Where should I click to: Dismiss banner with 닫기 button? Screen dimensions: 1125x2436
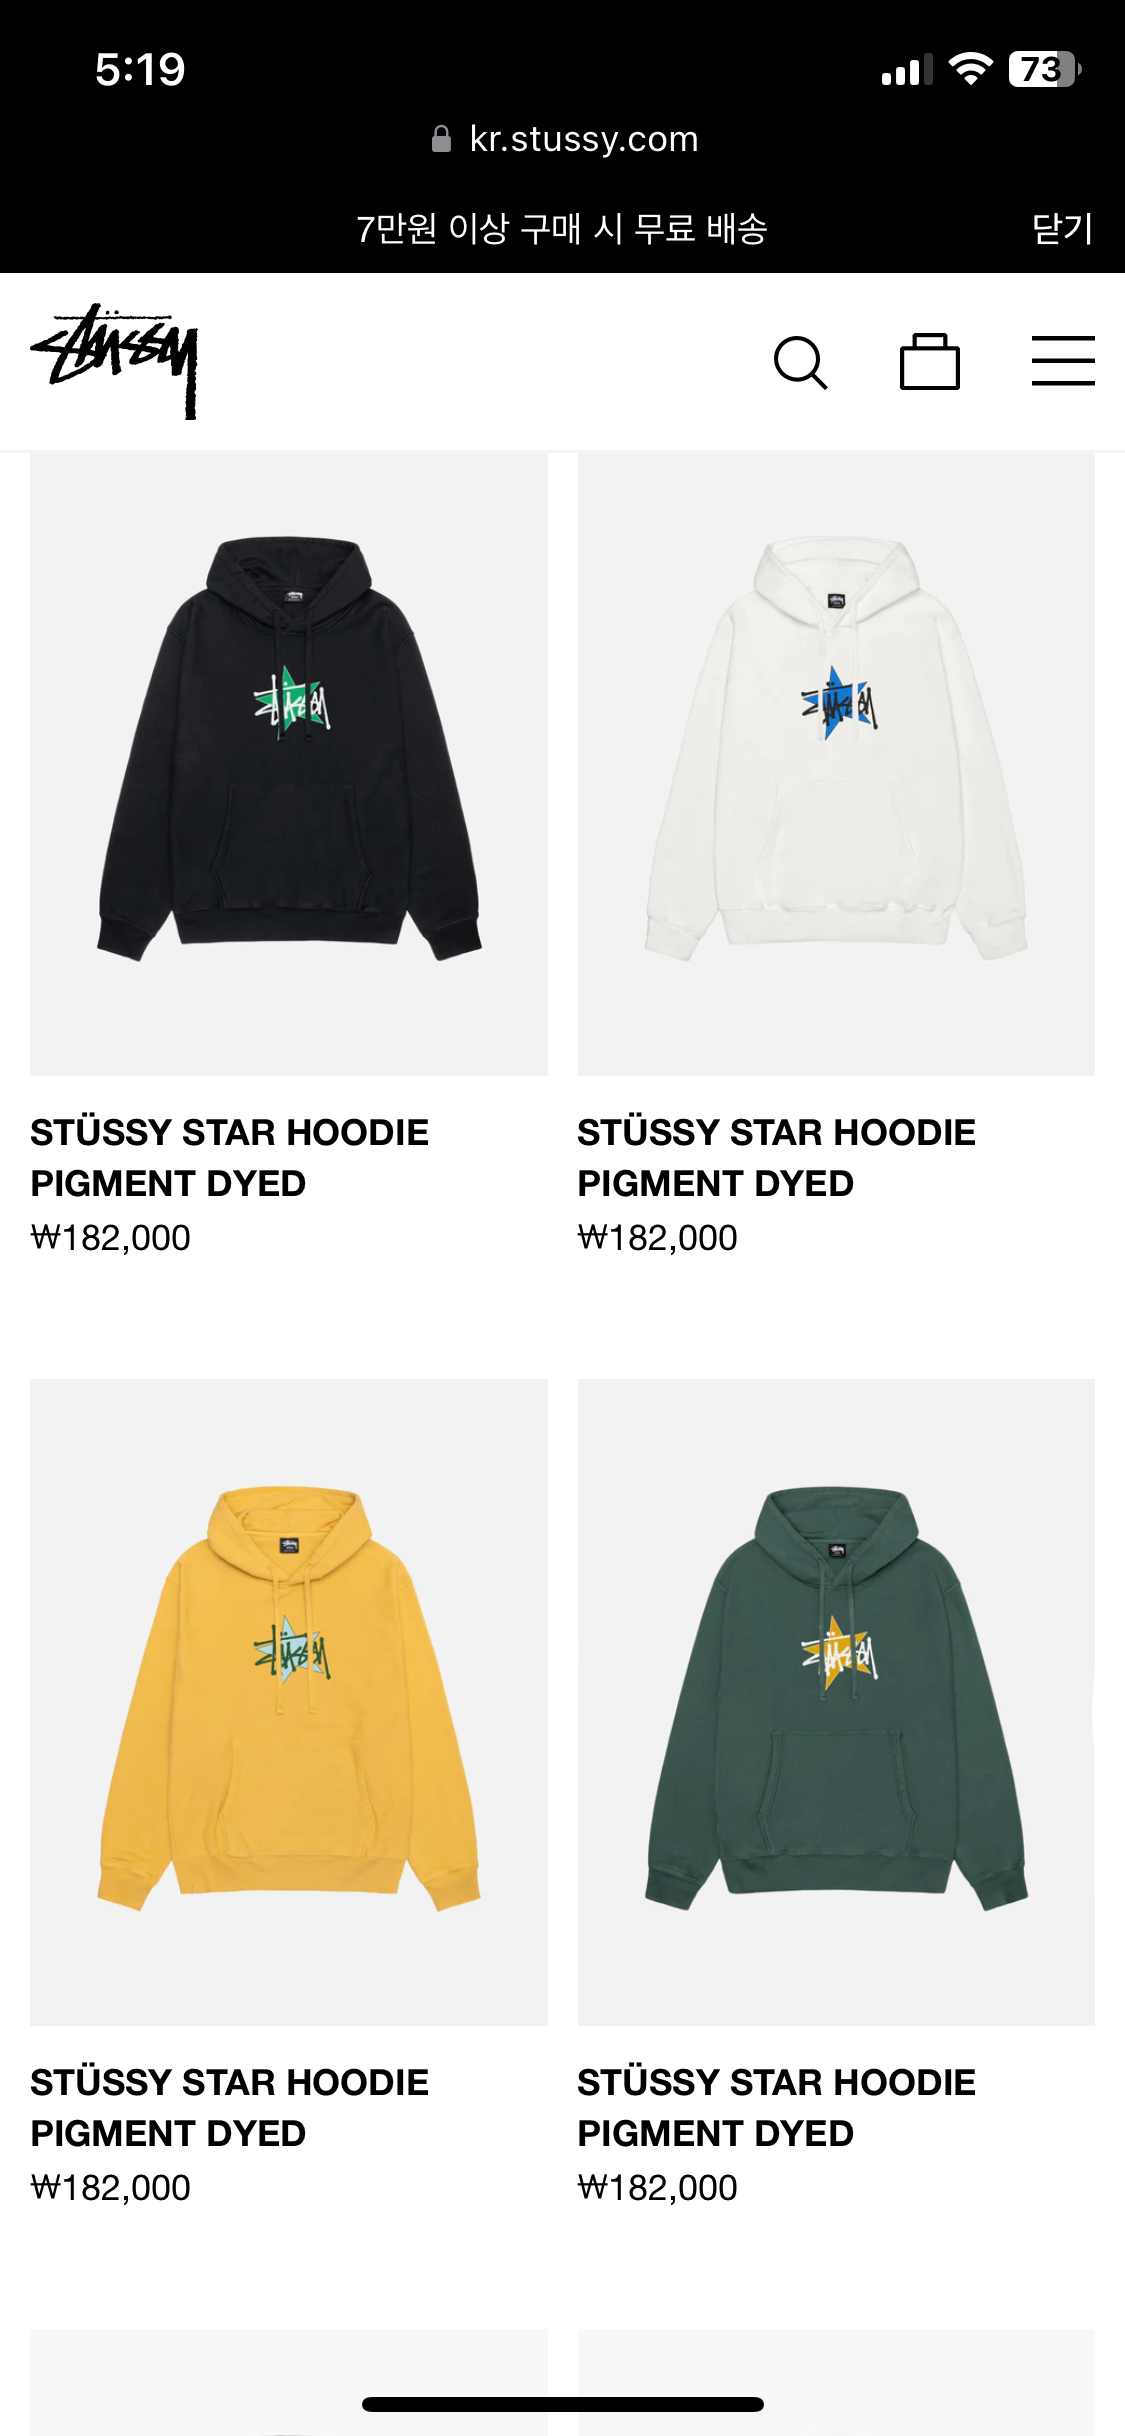click(x=1063, y=229)
